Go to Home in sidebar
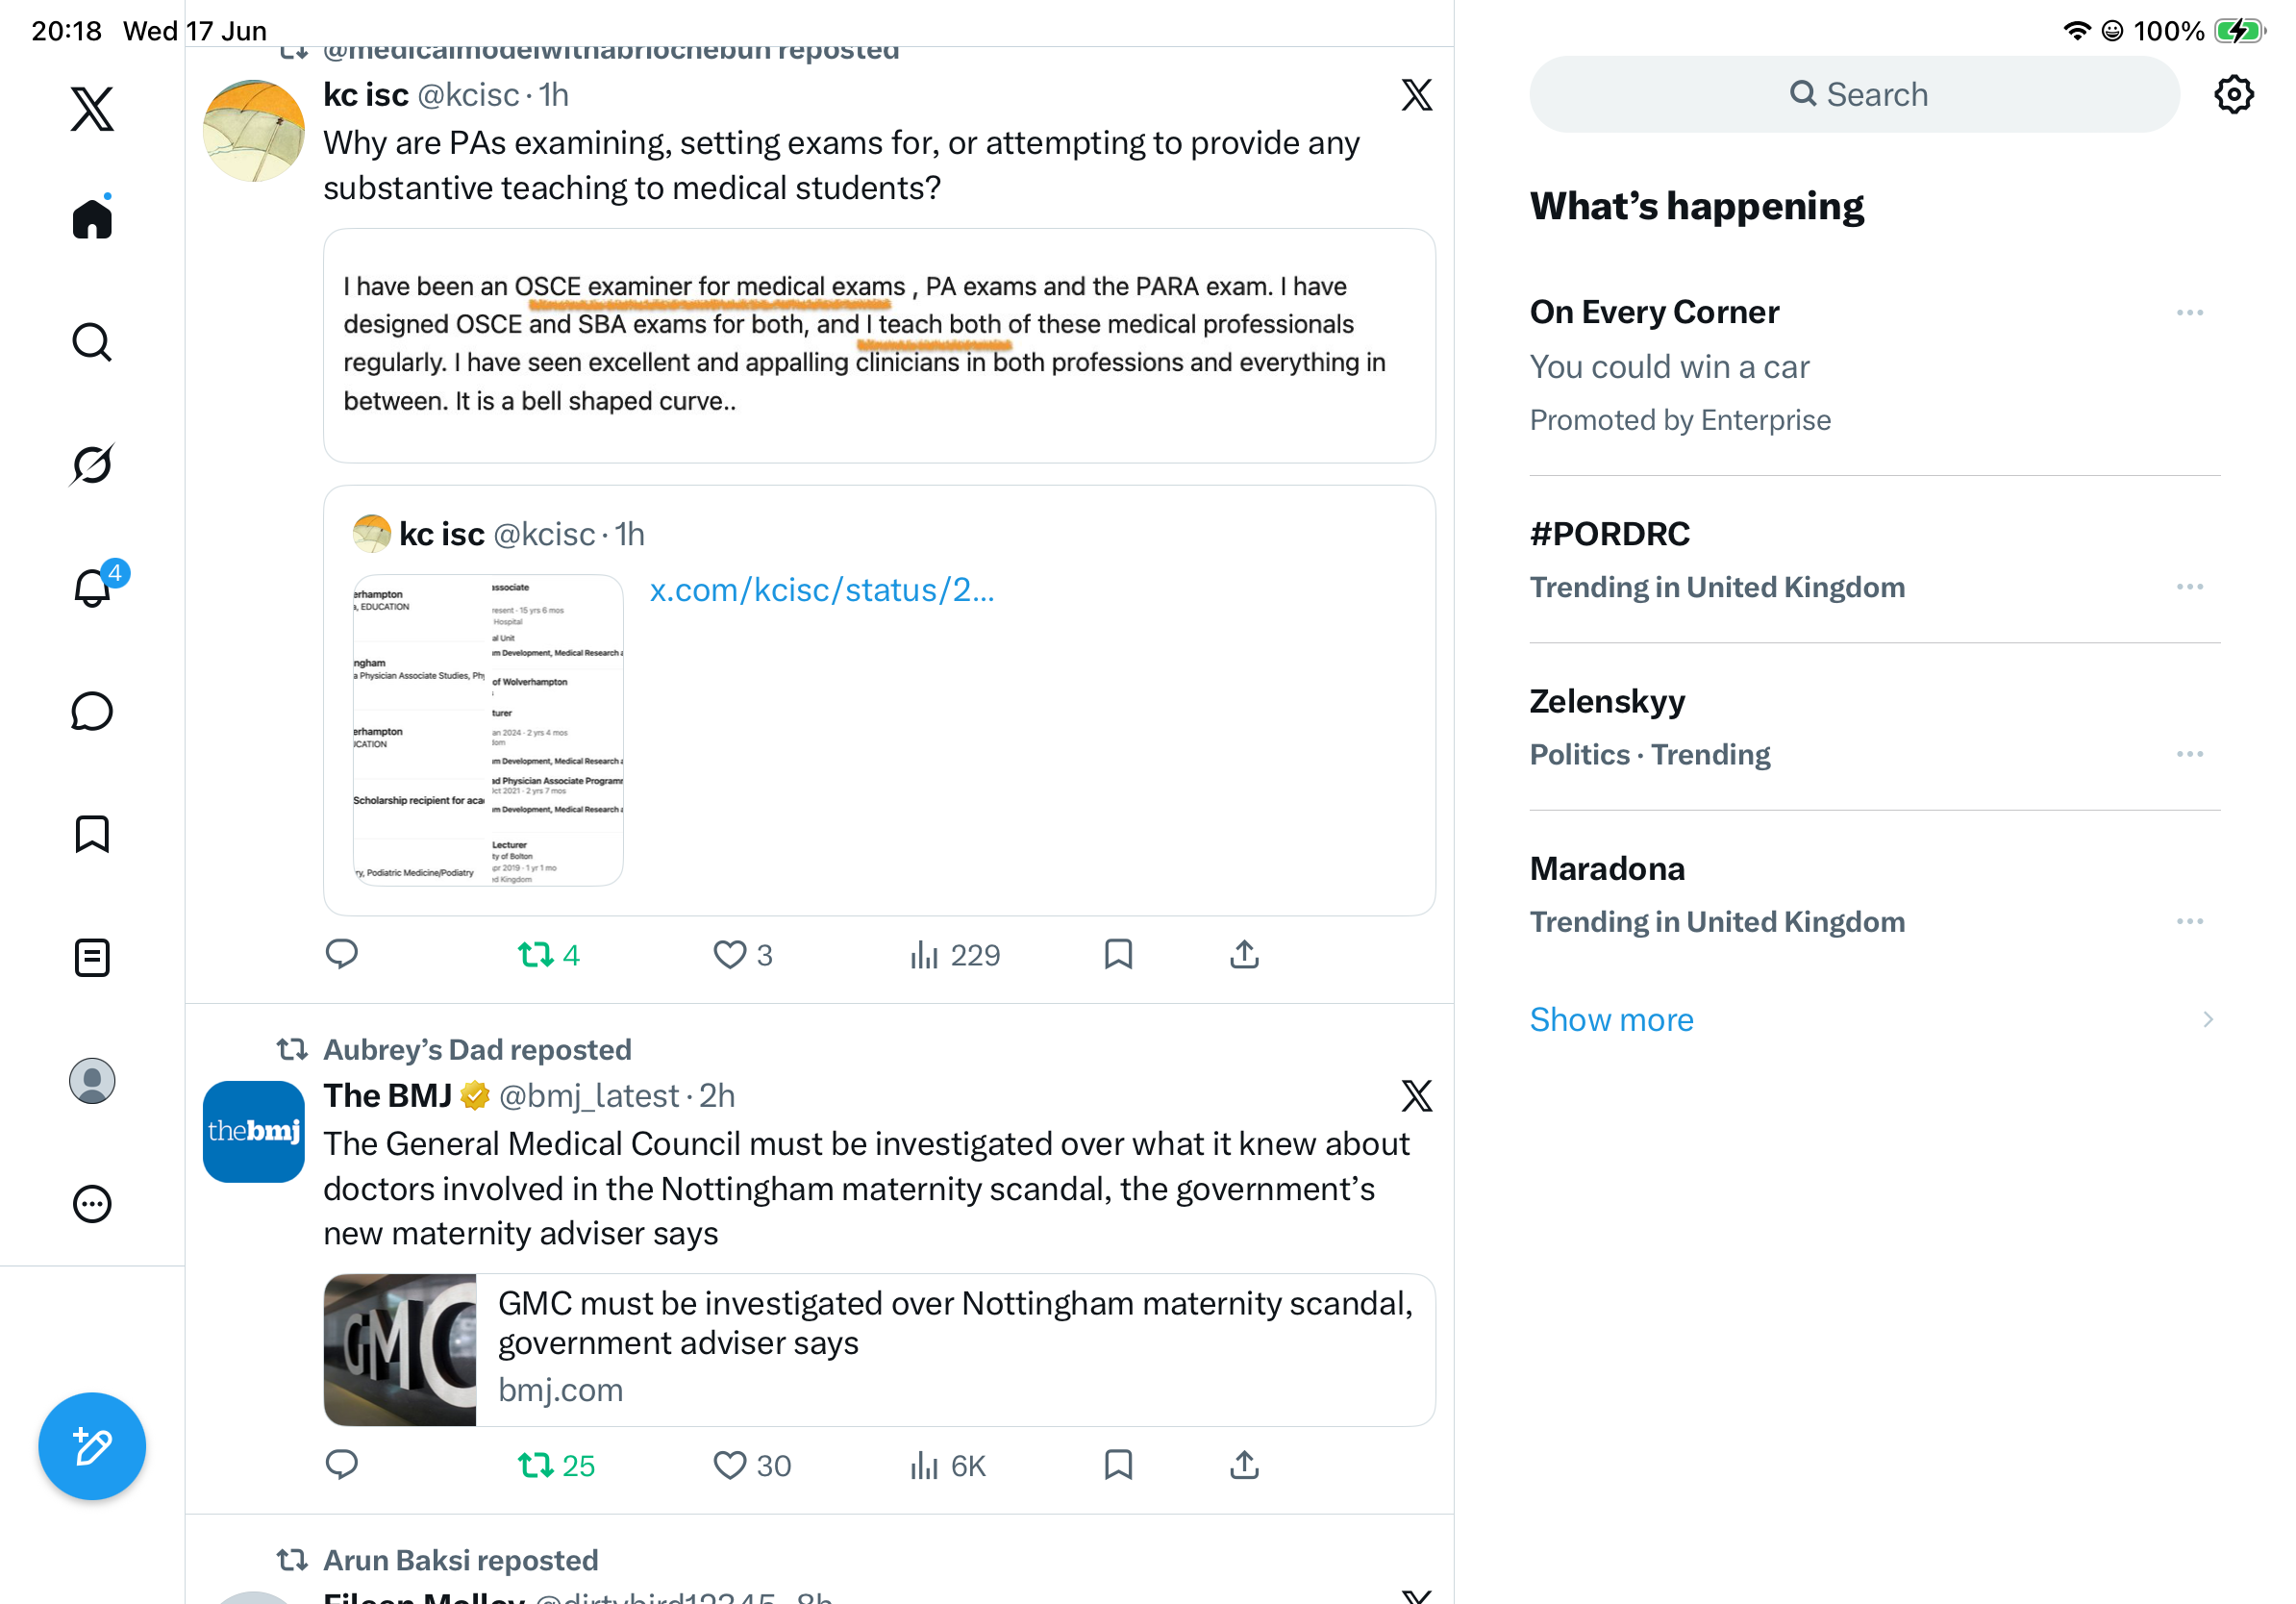This screenshot has height=1604, width=2296. point(92,217)
